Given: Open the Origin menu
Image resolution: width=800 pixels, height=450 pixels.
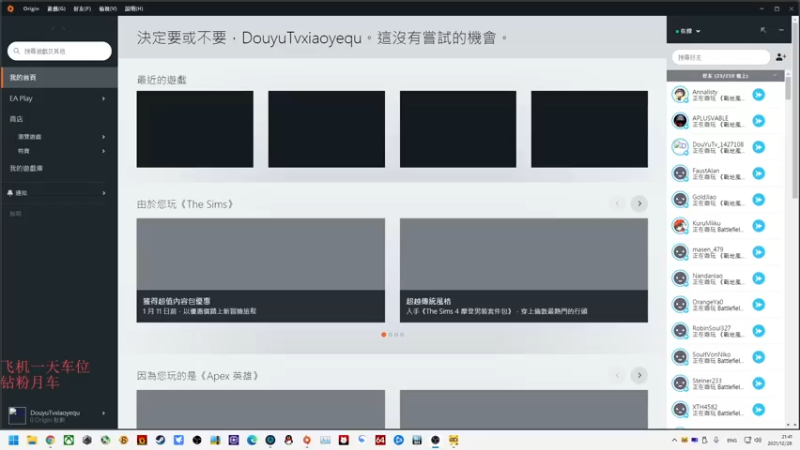Looking at the screenshot, I should pyautogui.click(x=31, y=9).
